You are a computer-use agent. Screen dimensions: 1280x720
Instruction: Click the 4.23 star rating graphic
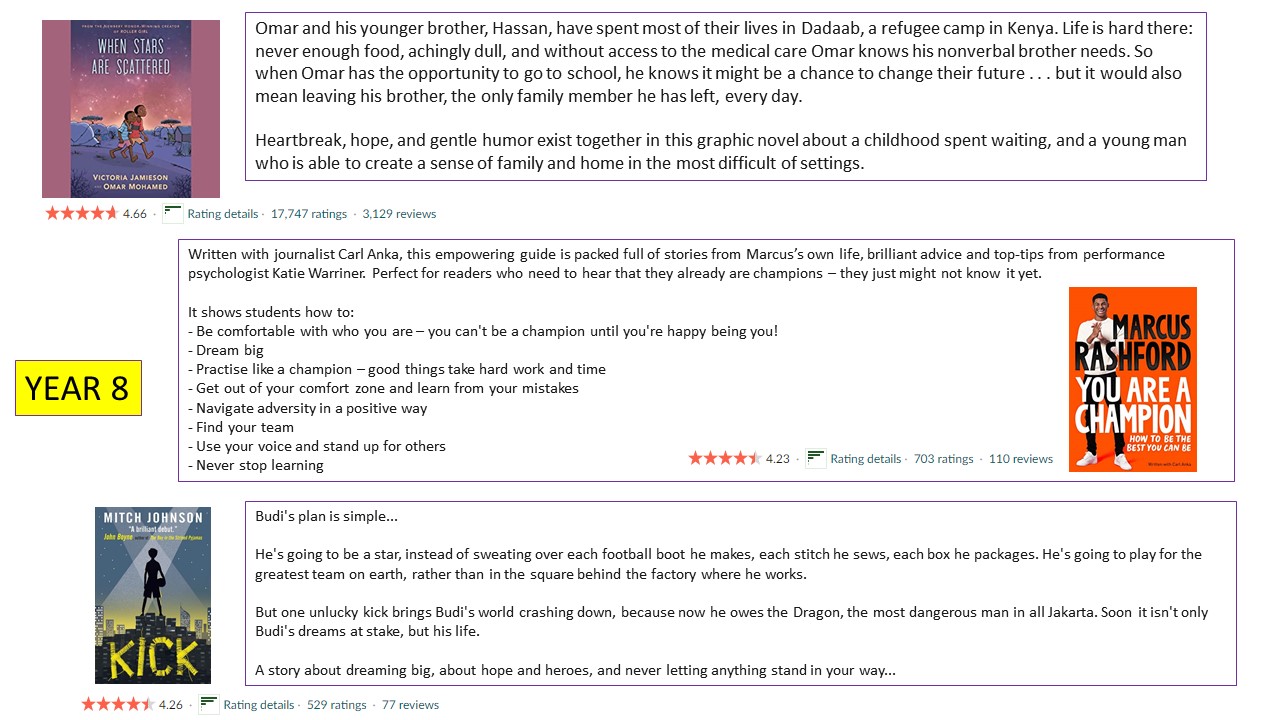click(725, 458)
